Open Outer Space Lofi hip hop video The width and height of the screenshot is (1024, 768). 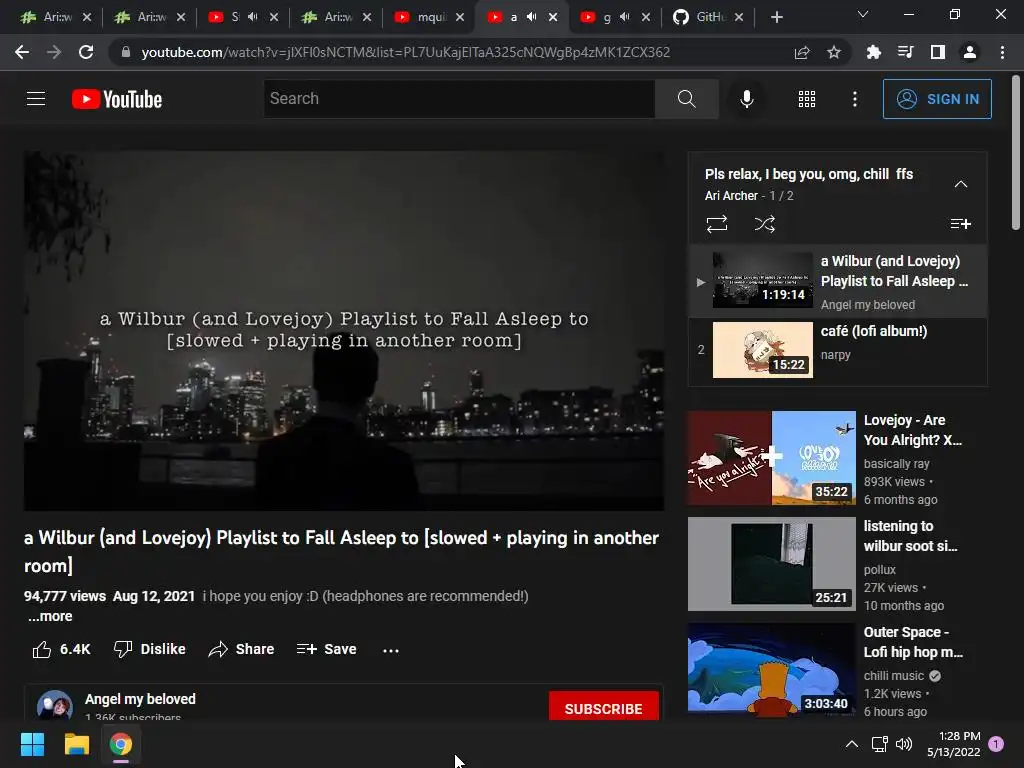[913, 642]
